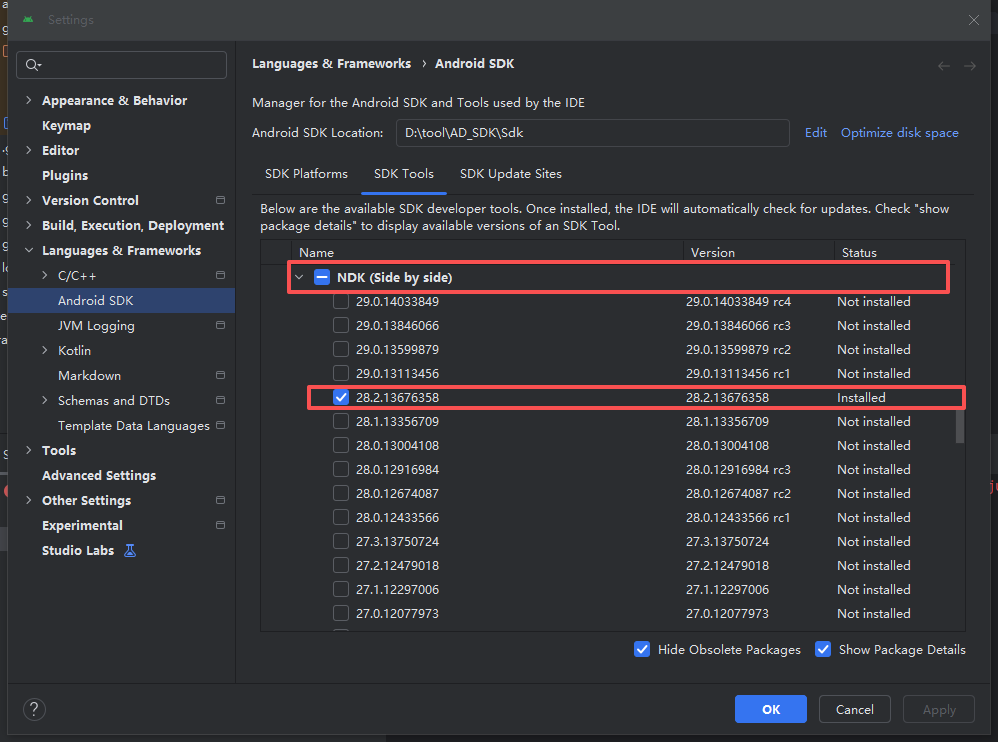Select Android SDK in sidebar

pyautogui.click(x=121, y=300)
